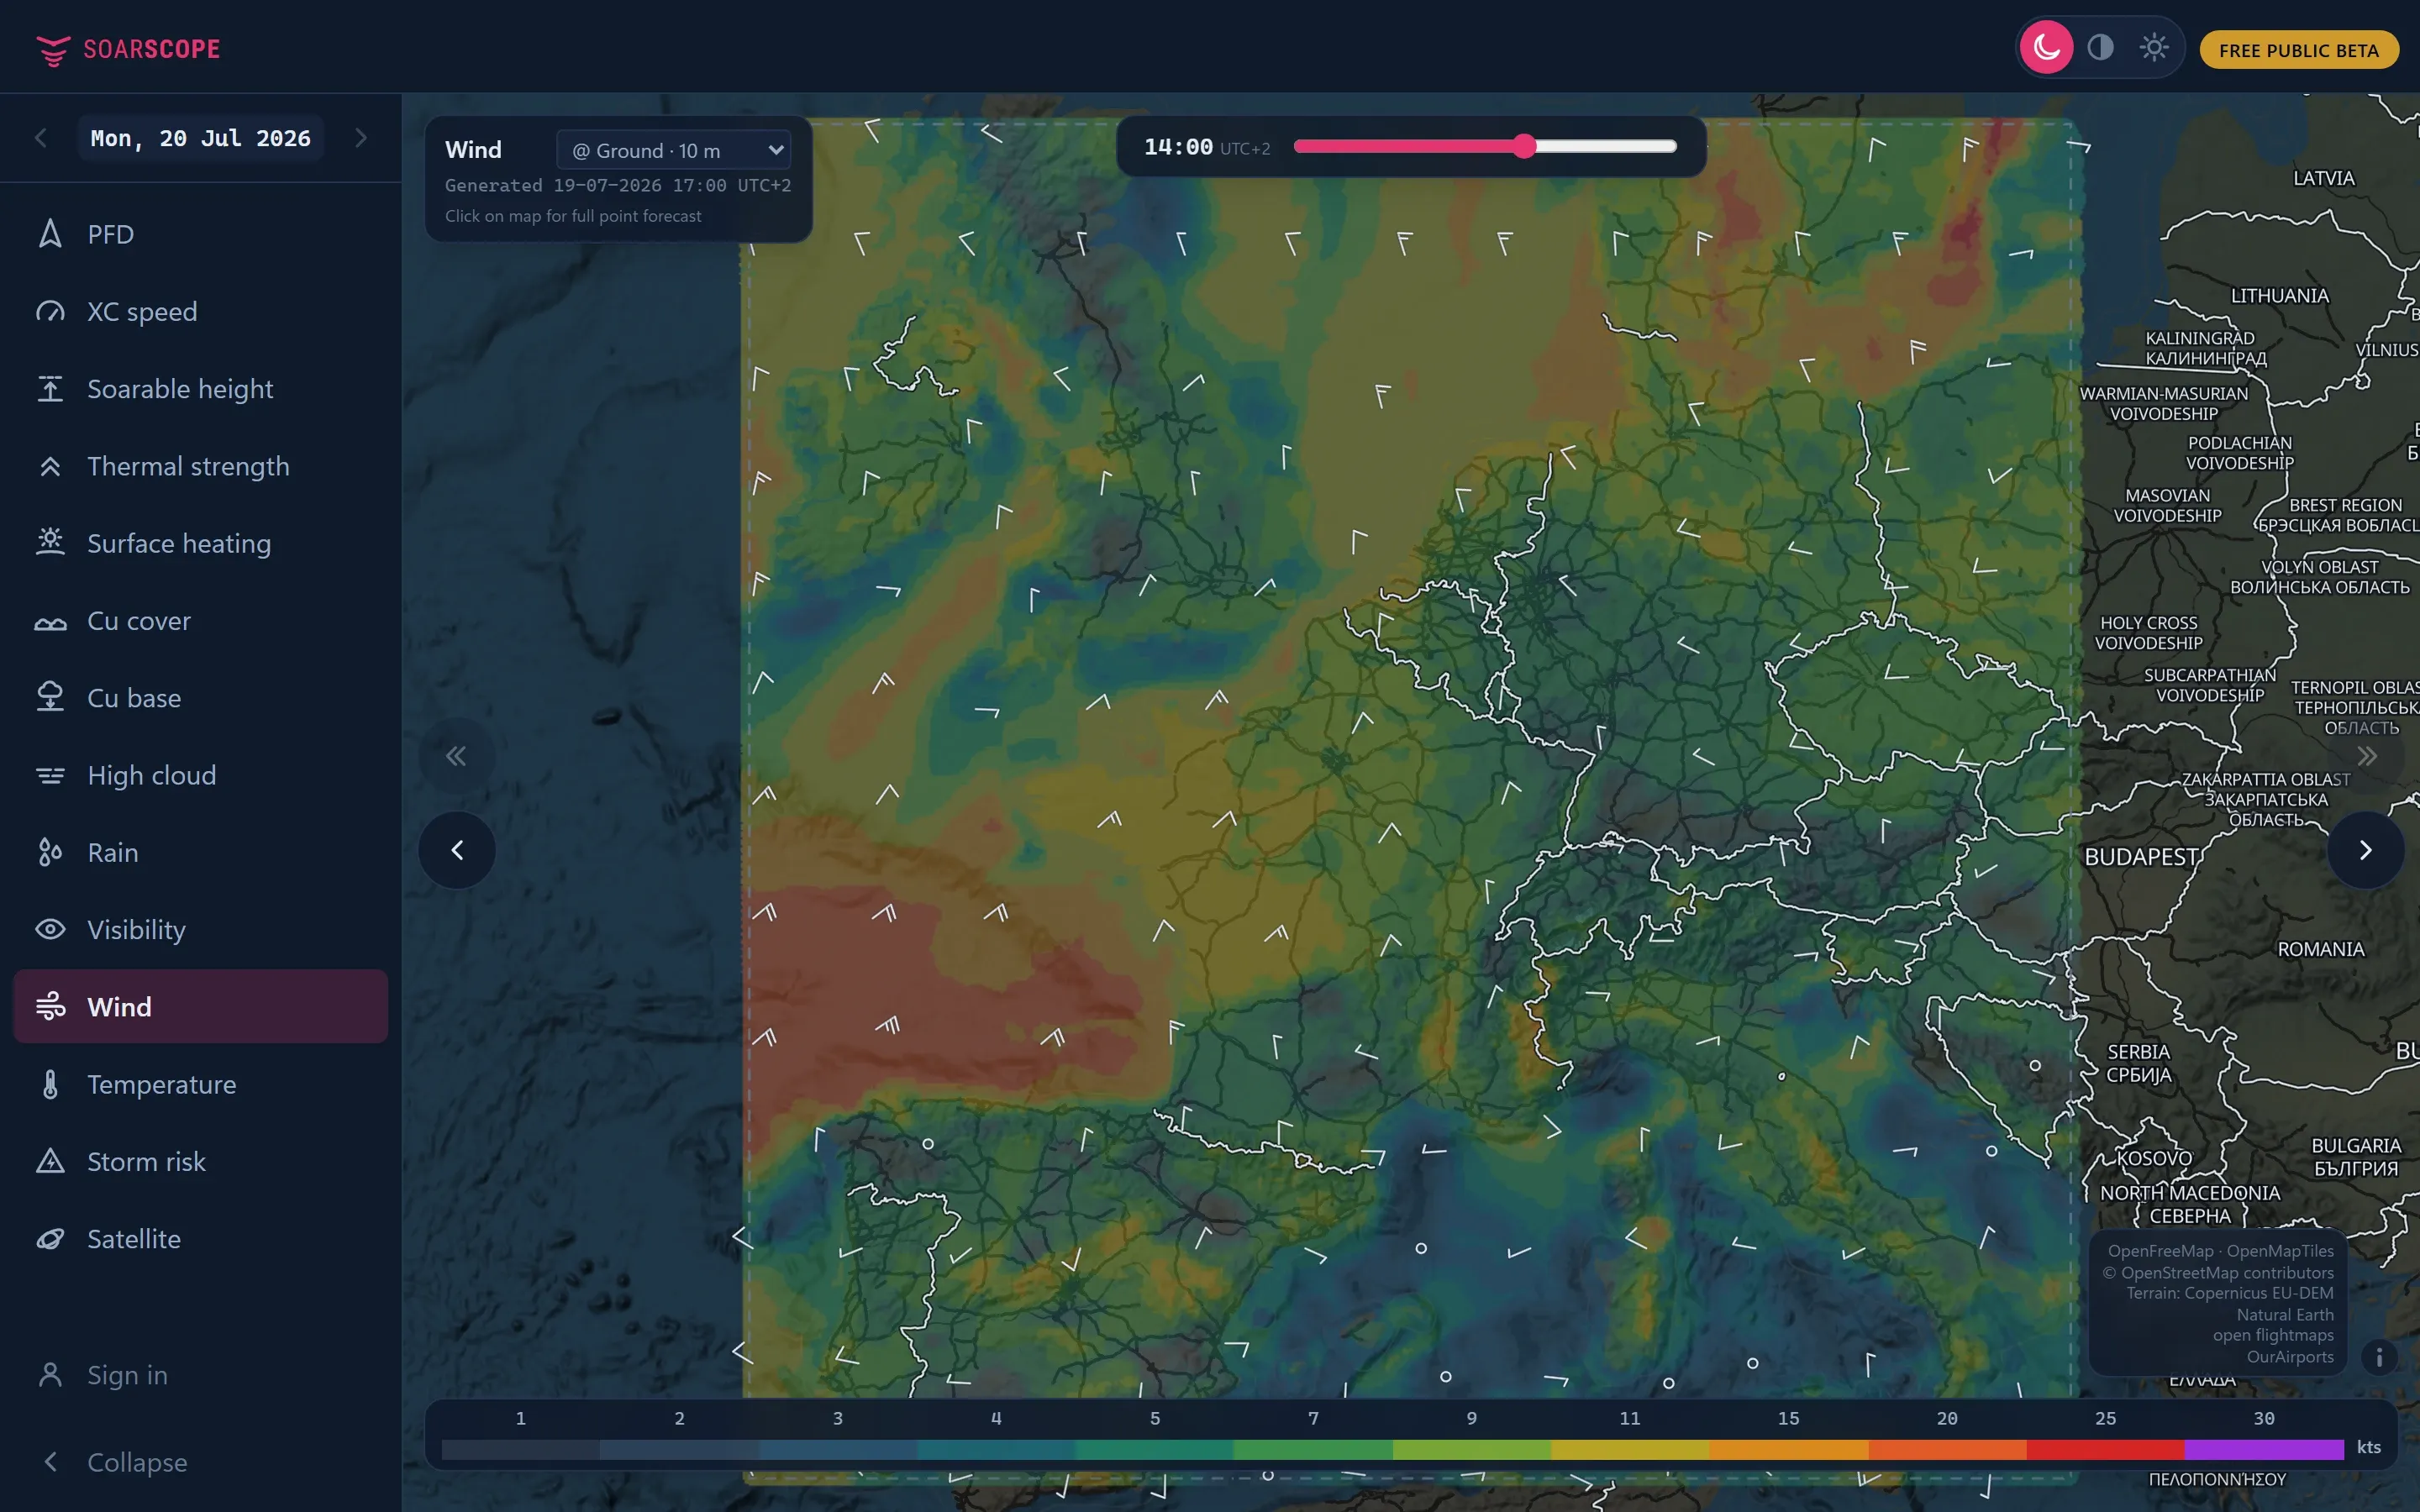The image size is (2420, 1512).
Task: Open the PFD layer icon
Action: pyautogui.click(x=50, y=234)
